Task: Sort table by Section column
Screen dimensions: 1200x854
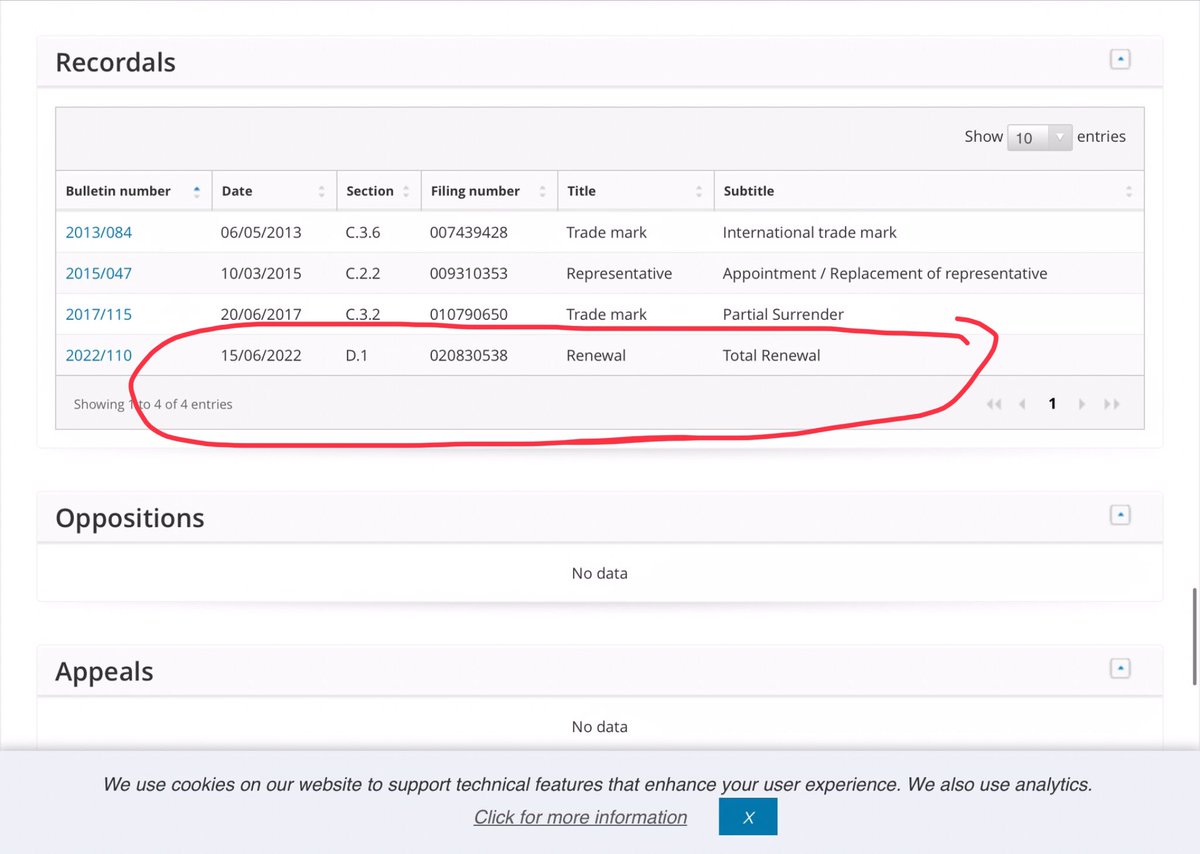Action: pos(379,191)
